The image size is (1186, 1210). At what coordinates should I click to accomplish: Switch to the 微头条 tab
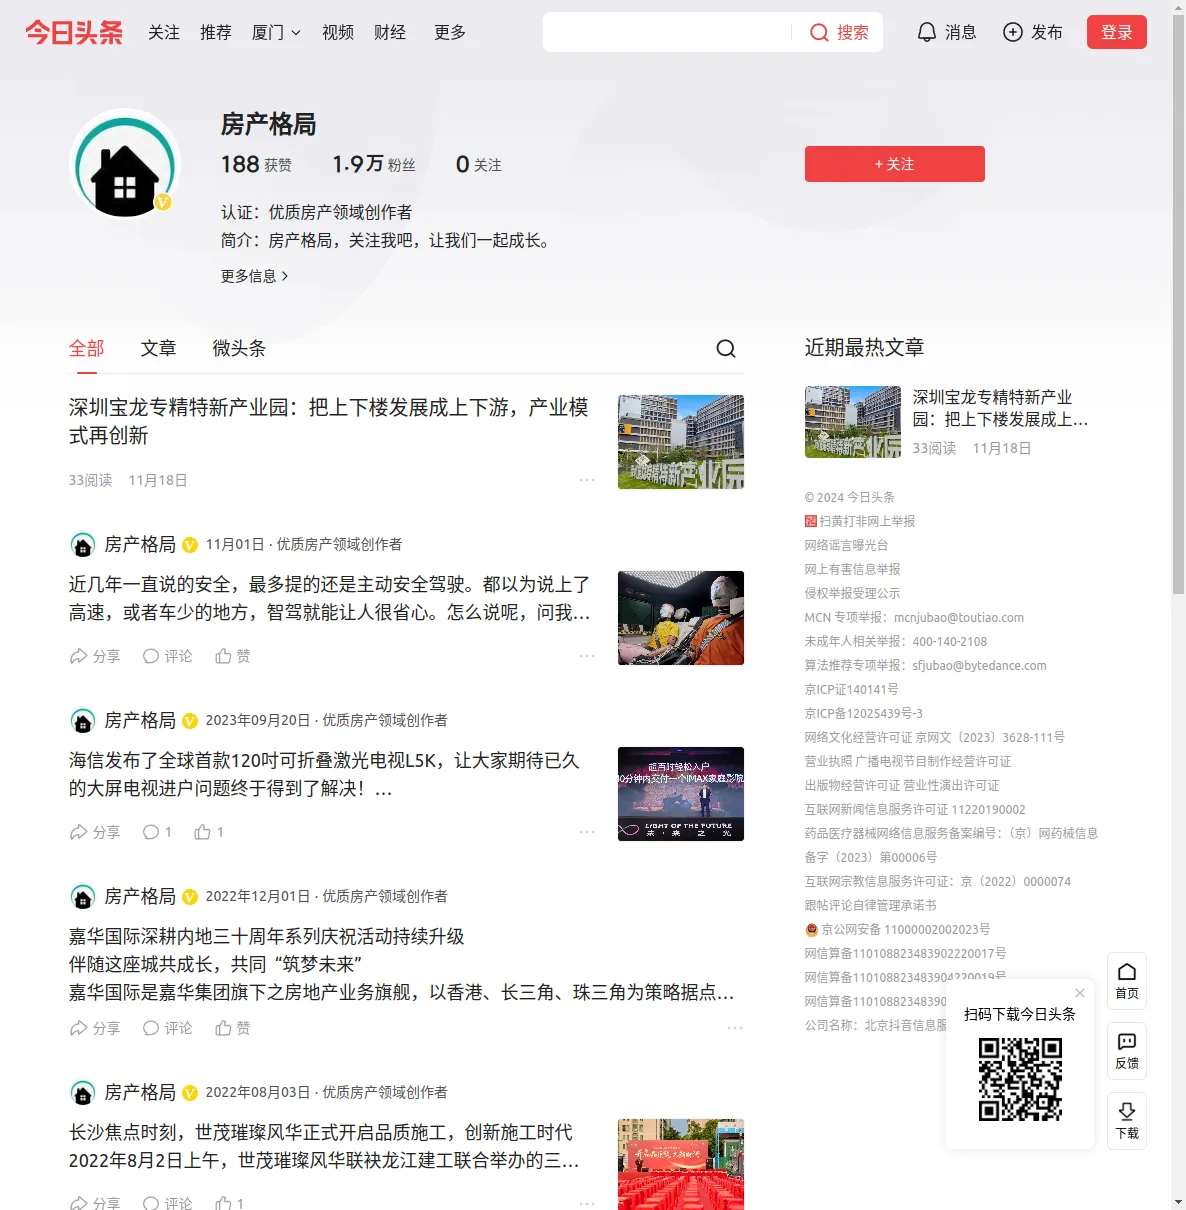point(240,348)
